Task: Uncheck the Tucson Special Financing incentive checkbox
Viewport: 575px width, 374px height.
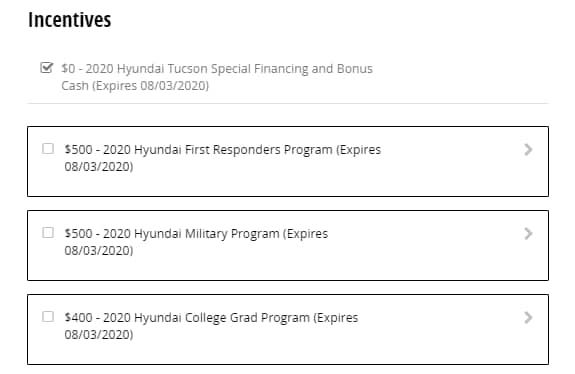Action: 47,68
